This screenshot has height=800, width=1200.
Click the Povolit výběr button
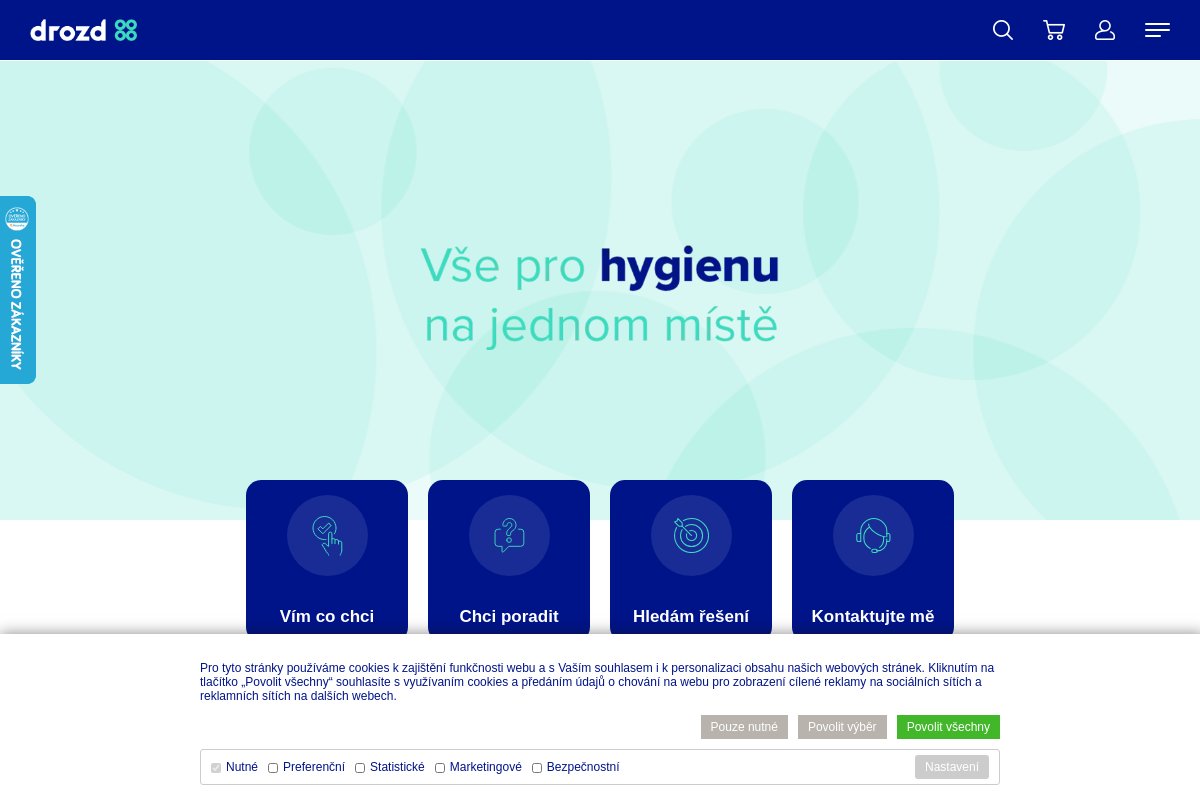coord(842,727)
